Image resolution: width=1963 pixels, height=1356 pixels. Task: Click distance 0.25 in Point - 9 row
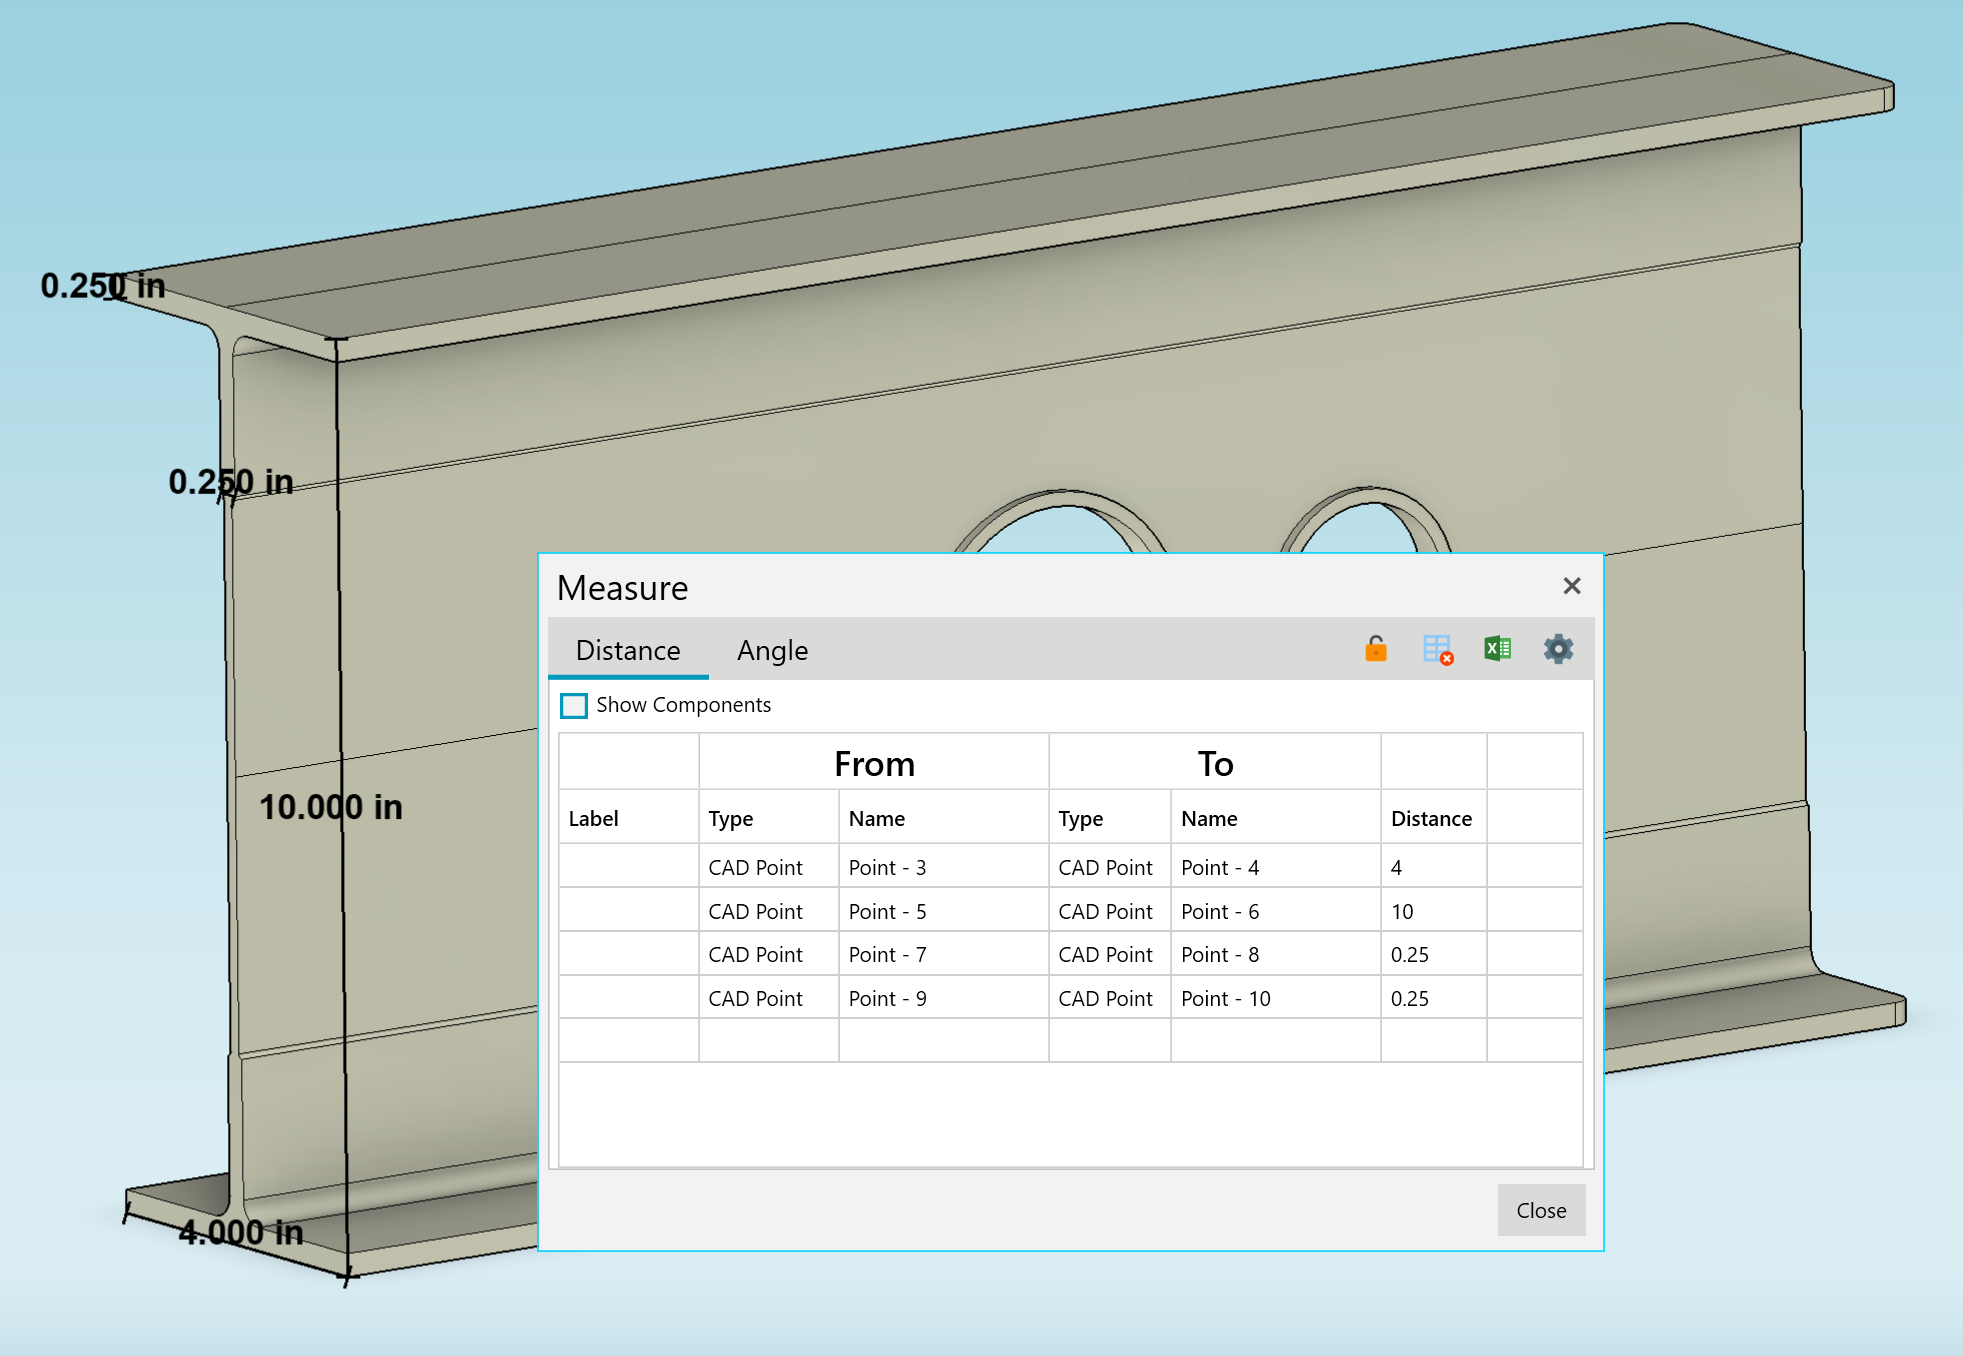click(x=1433, y=998)
